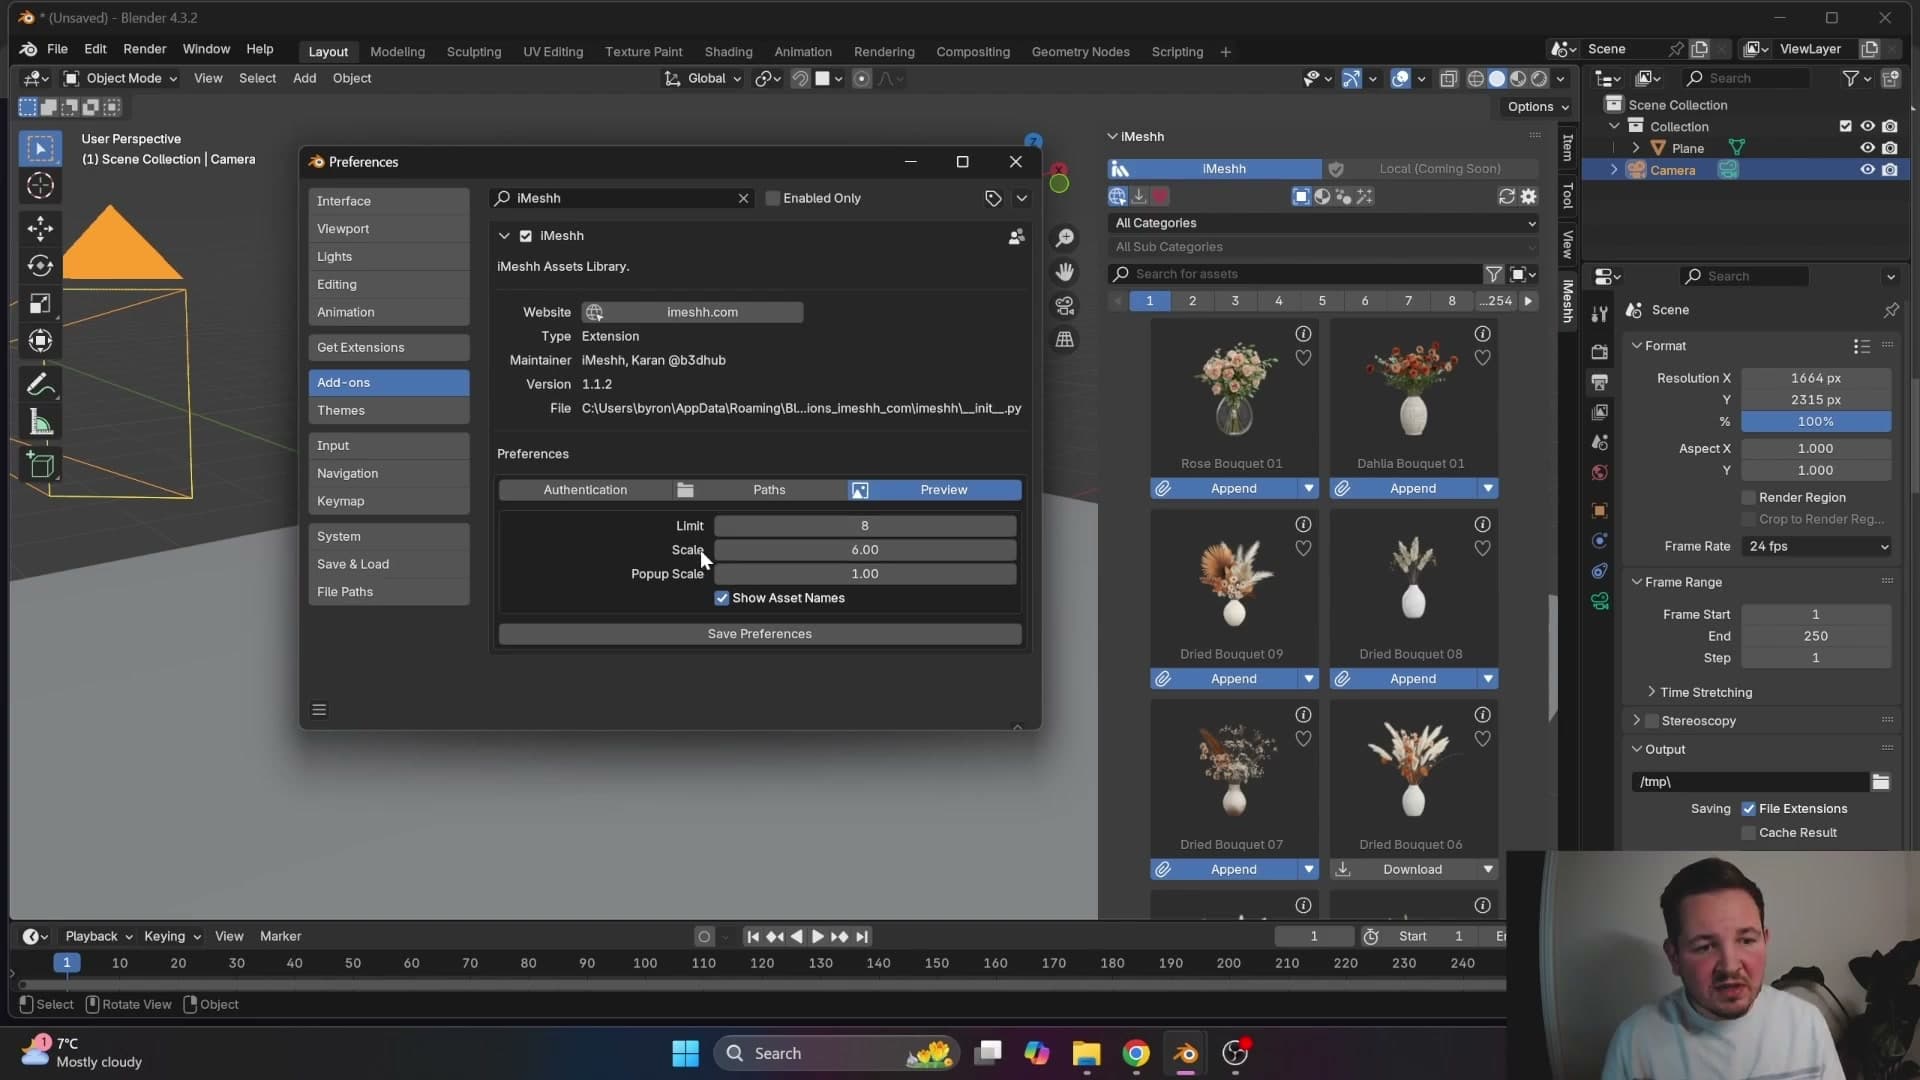Click the globe icon beside imeshh.com
Image resolution: width=1920 pixels, height=1080 pixels.
(x=594, y=312)
